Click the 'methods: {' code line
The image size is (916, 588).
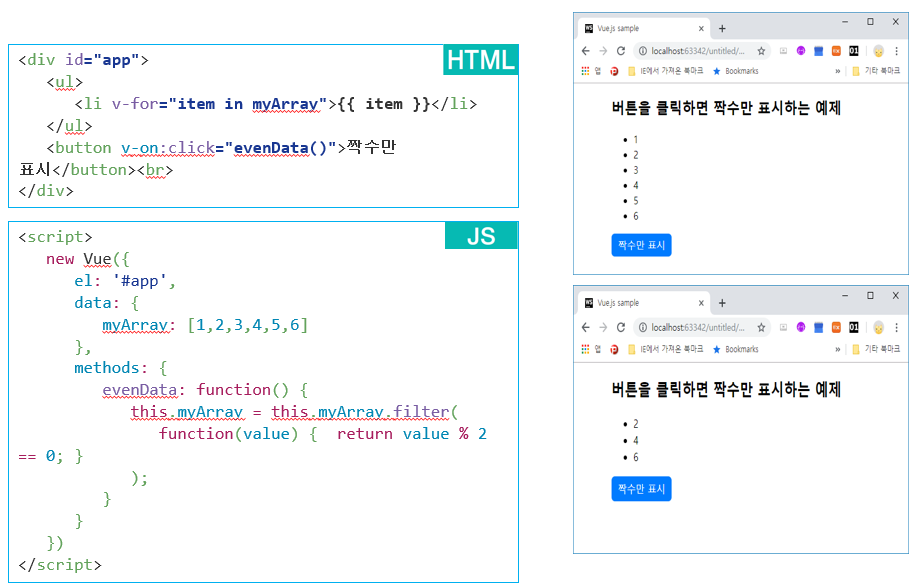(x=121, y=368)
